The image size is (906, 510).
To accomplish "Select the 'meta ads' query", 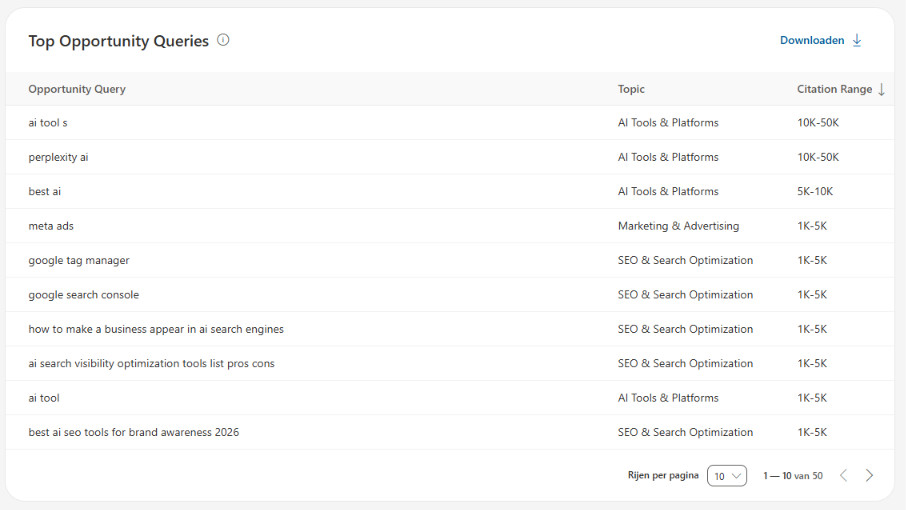I will [51, 226].
